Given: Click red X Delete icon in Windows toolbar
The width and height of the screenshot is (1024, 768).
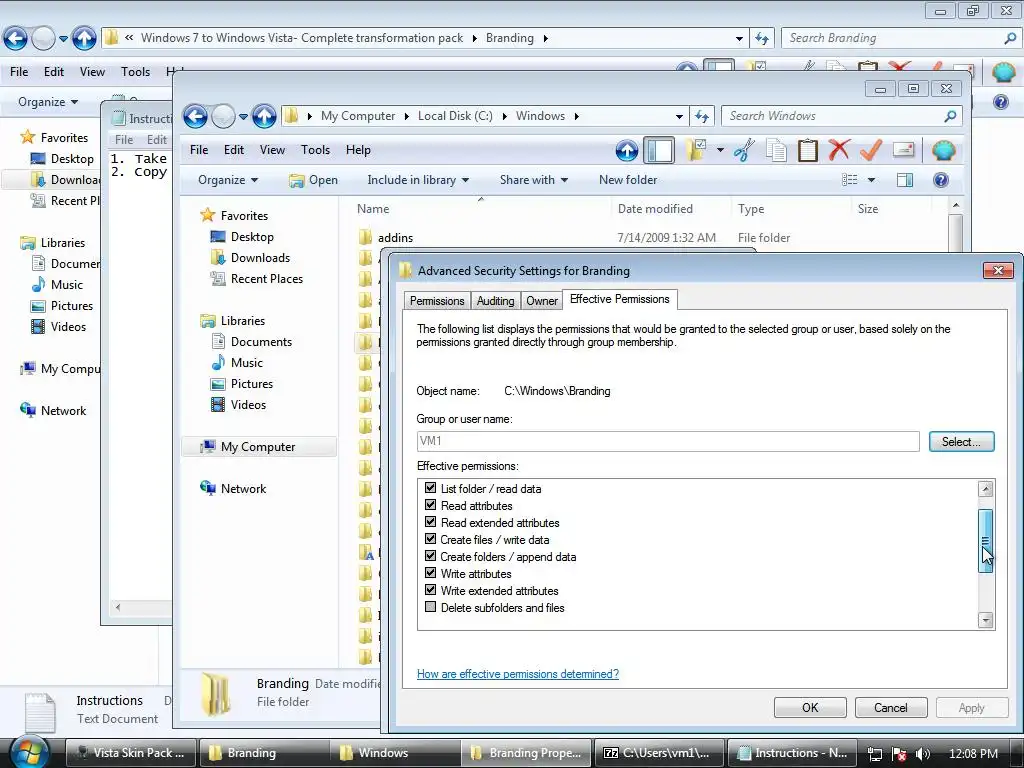Looking at the screenshot, I should (839, 150).
